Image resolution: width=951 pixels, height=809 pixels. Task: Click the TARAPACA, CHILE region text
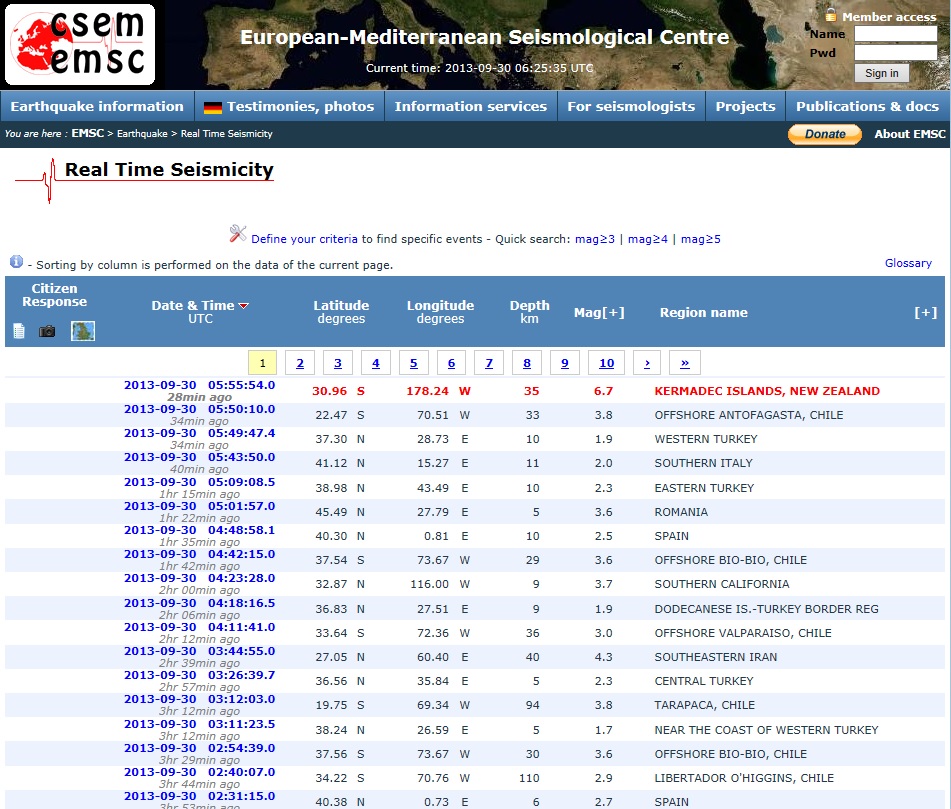tap(704, 705)
